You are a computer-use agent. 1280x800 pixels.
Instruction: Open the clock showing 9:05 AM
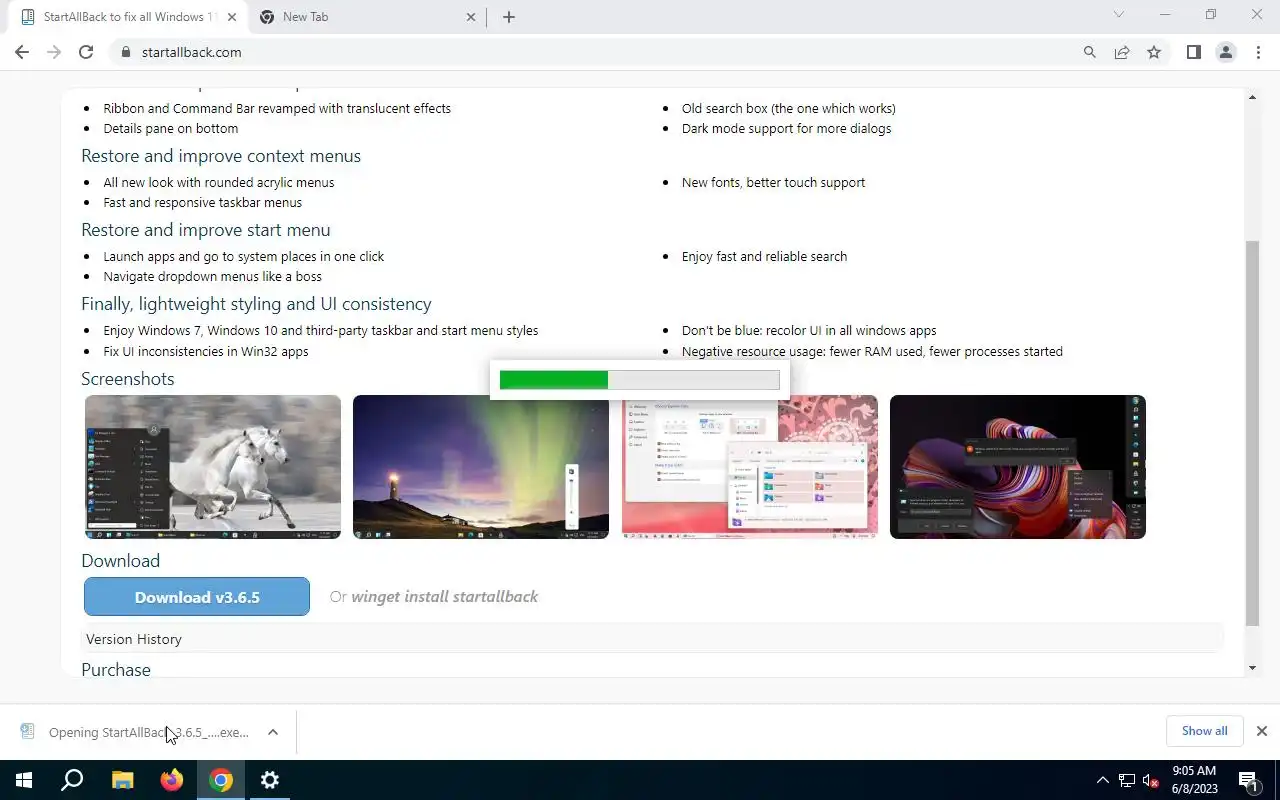[1194, 780]
